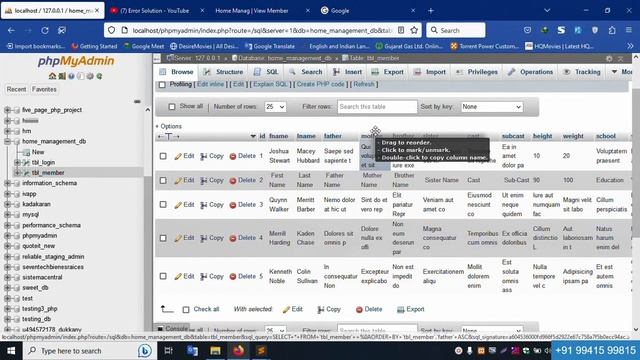Screen dimensions: 640x360
Task: Select row 2 checkbox for First Name
Action: (x=163, y=180)
